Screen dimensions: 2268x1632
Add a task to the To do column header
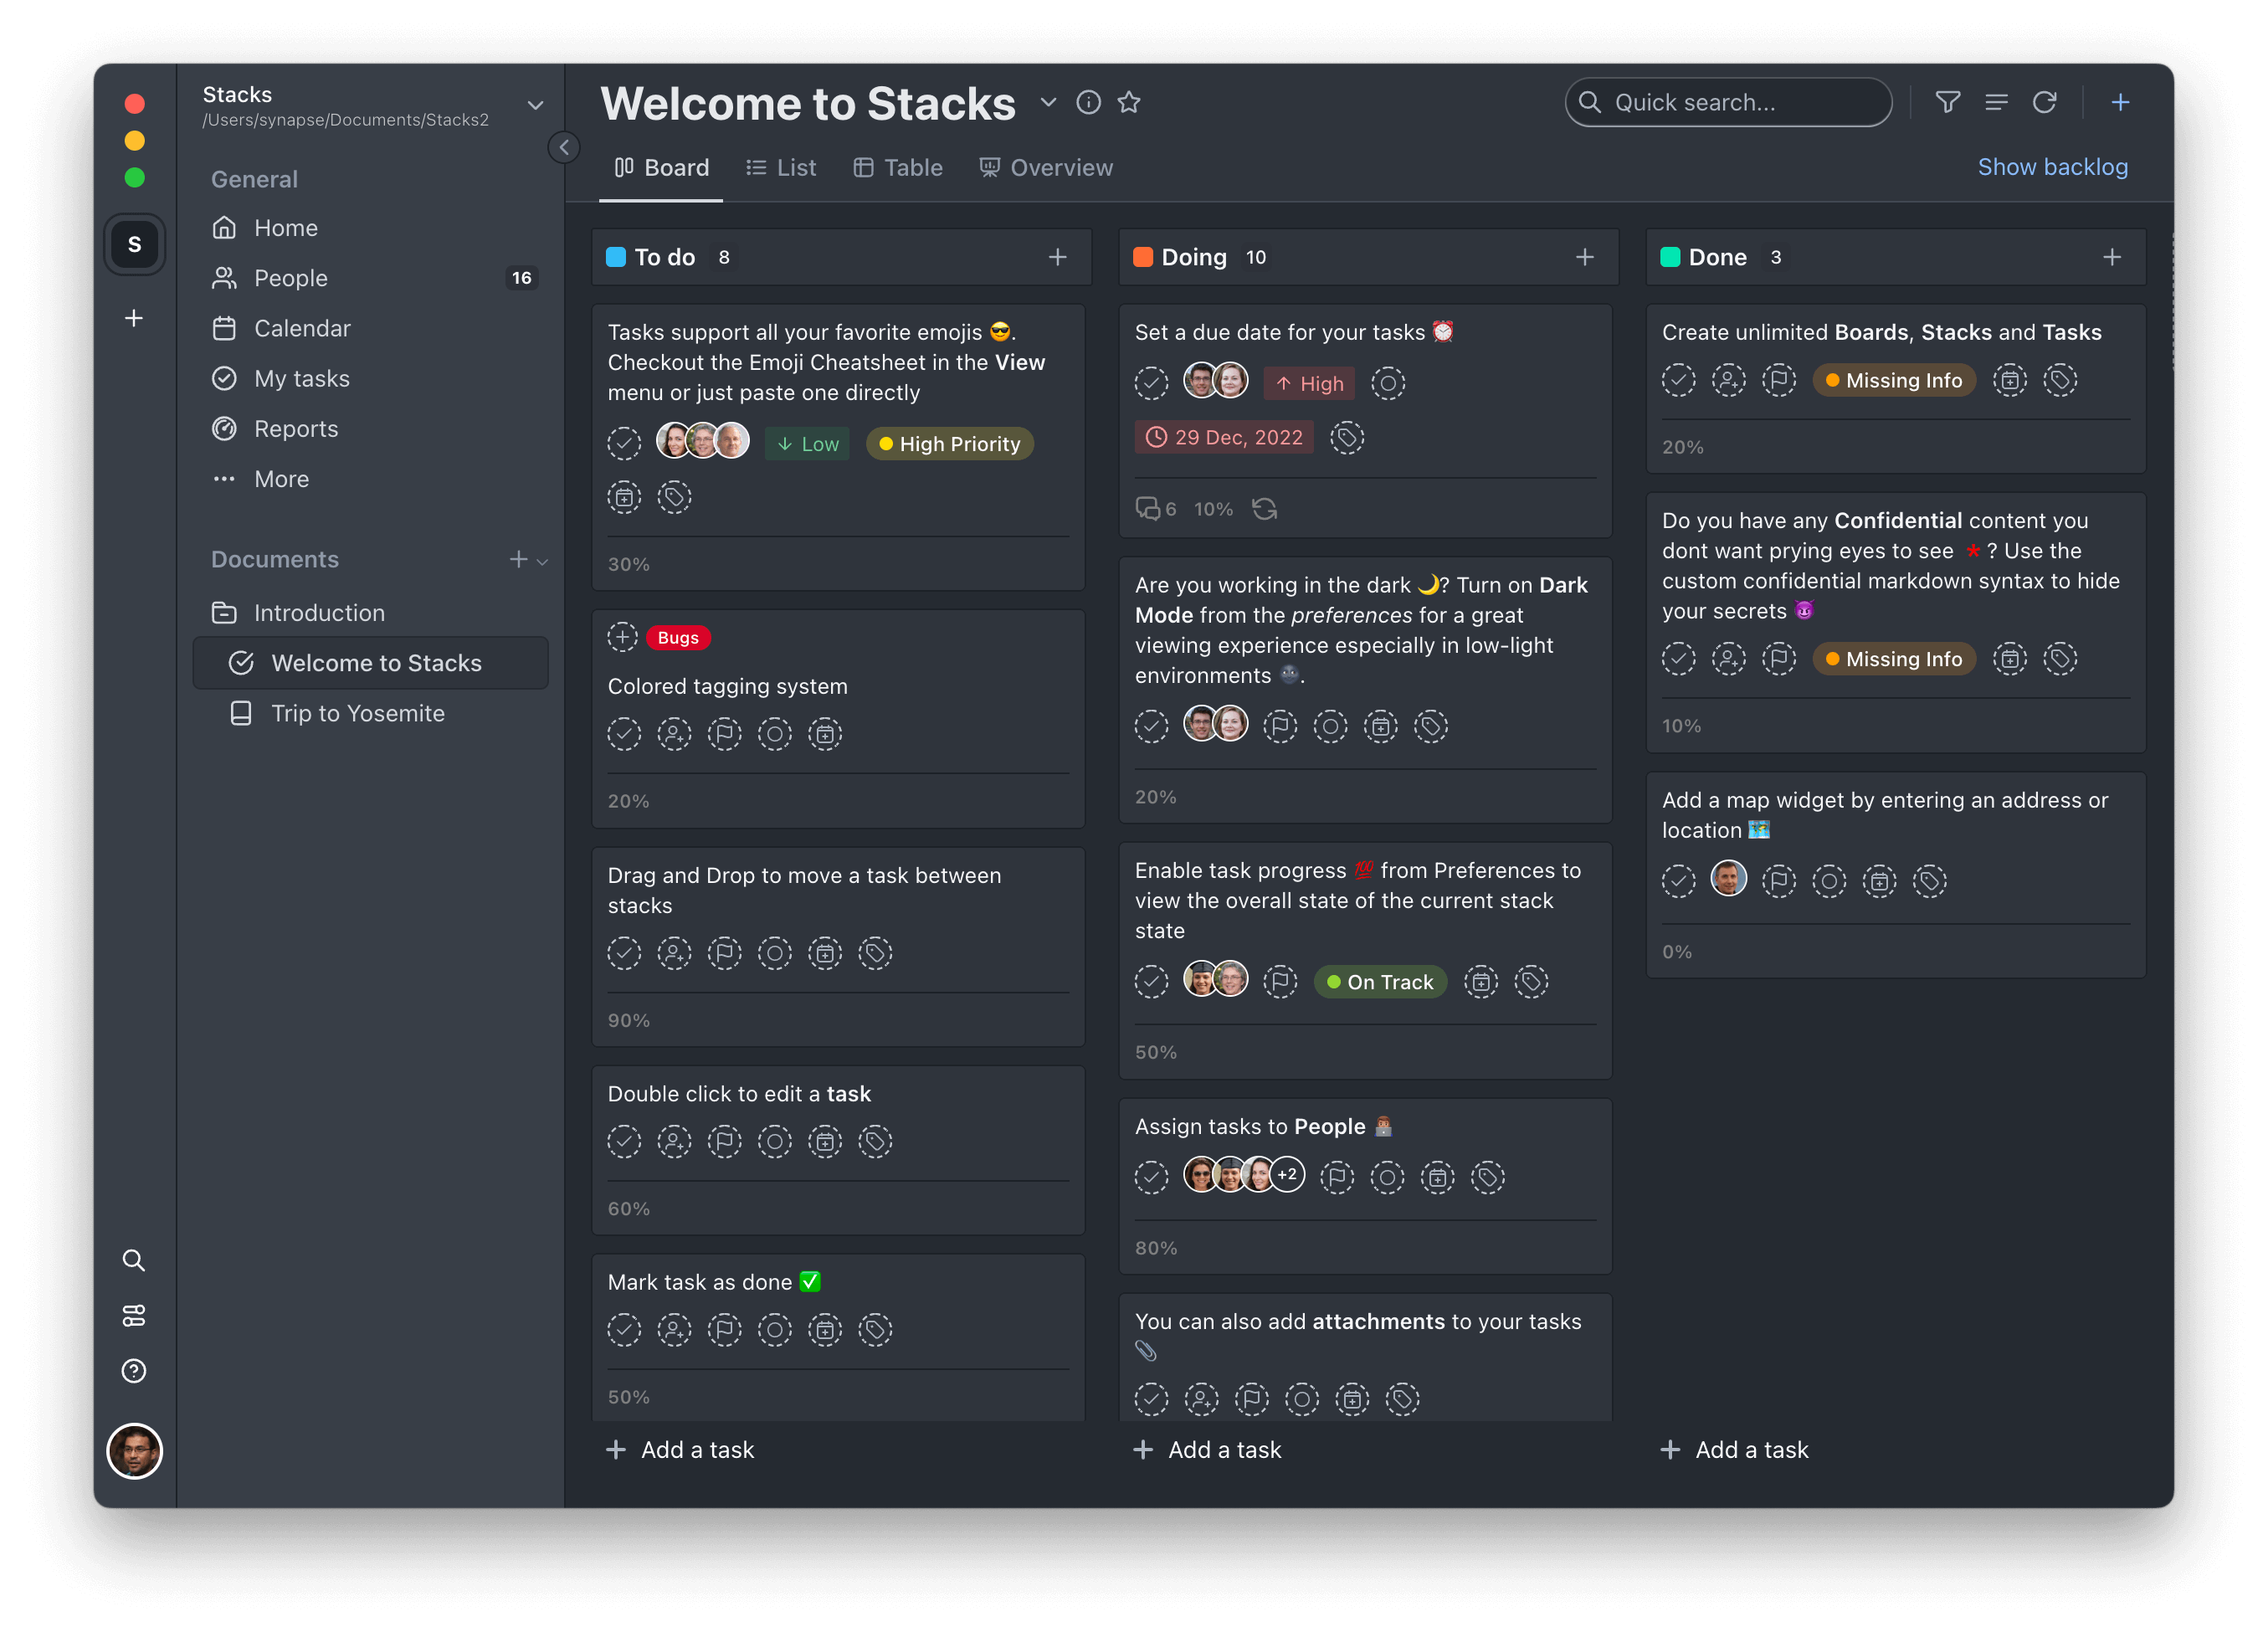point(1057,257)
